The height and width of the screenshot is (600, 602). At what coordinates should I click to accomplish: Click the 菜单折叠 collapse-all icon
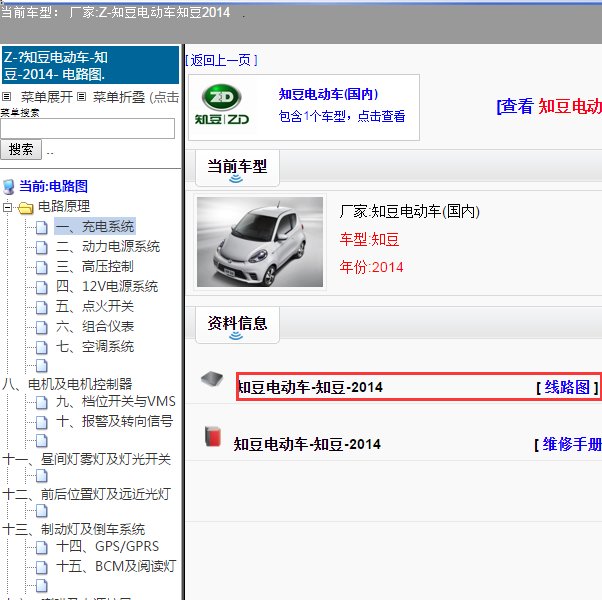point(81,96)
